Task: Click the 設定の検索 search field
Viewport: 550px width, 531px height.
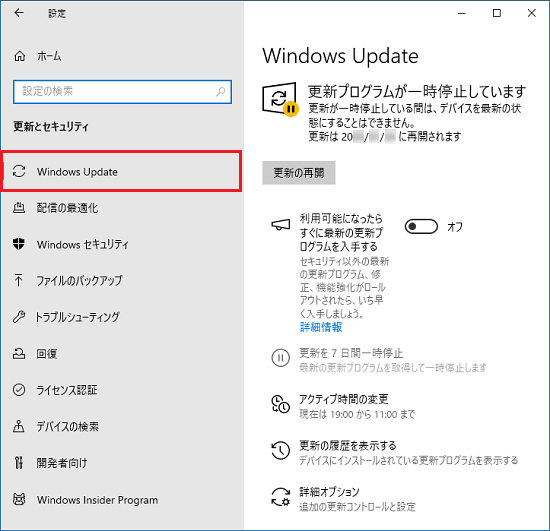Action: pyautogui.click(x=122, y=92)
